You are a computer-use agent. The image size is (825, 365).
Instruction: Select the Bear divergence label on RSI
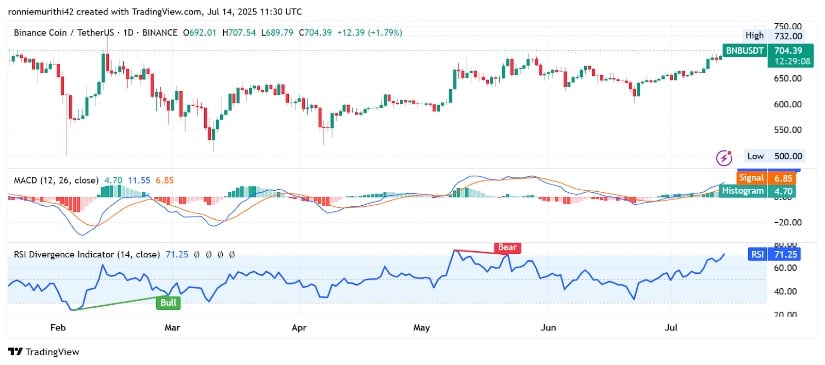(x=507, y=247)
